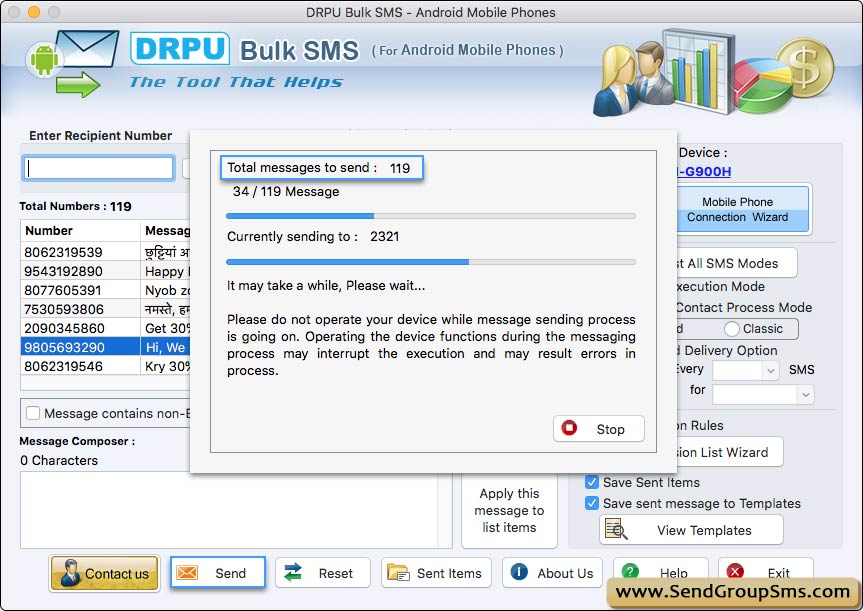Click the Reset arrows icon

(293, 572)
